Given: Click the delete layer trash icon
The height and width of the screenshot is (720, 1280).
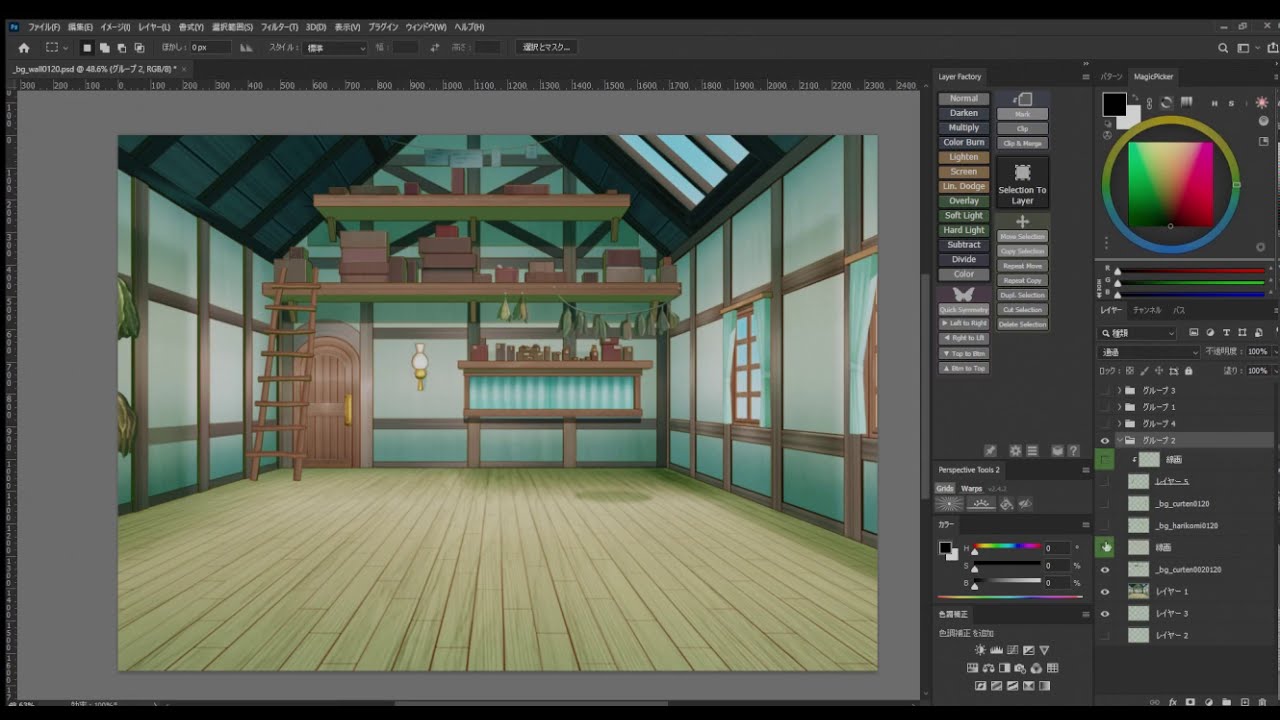Looking at the screenshot, I should (1262, 703).
